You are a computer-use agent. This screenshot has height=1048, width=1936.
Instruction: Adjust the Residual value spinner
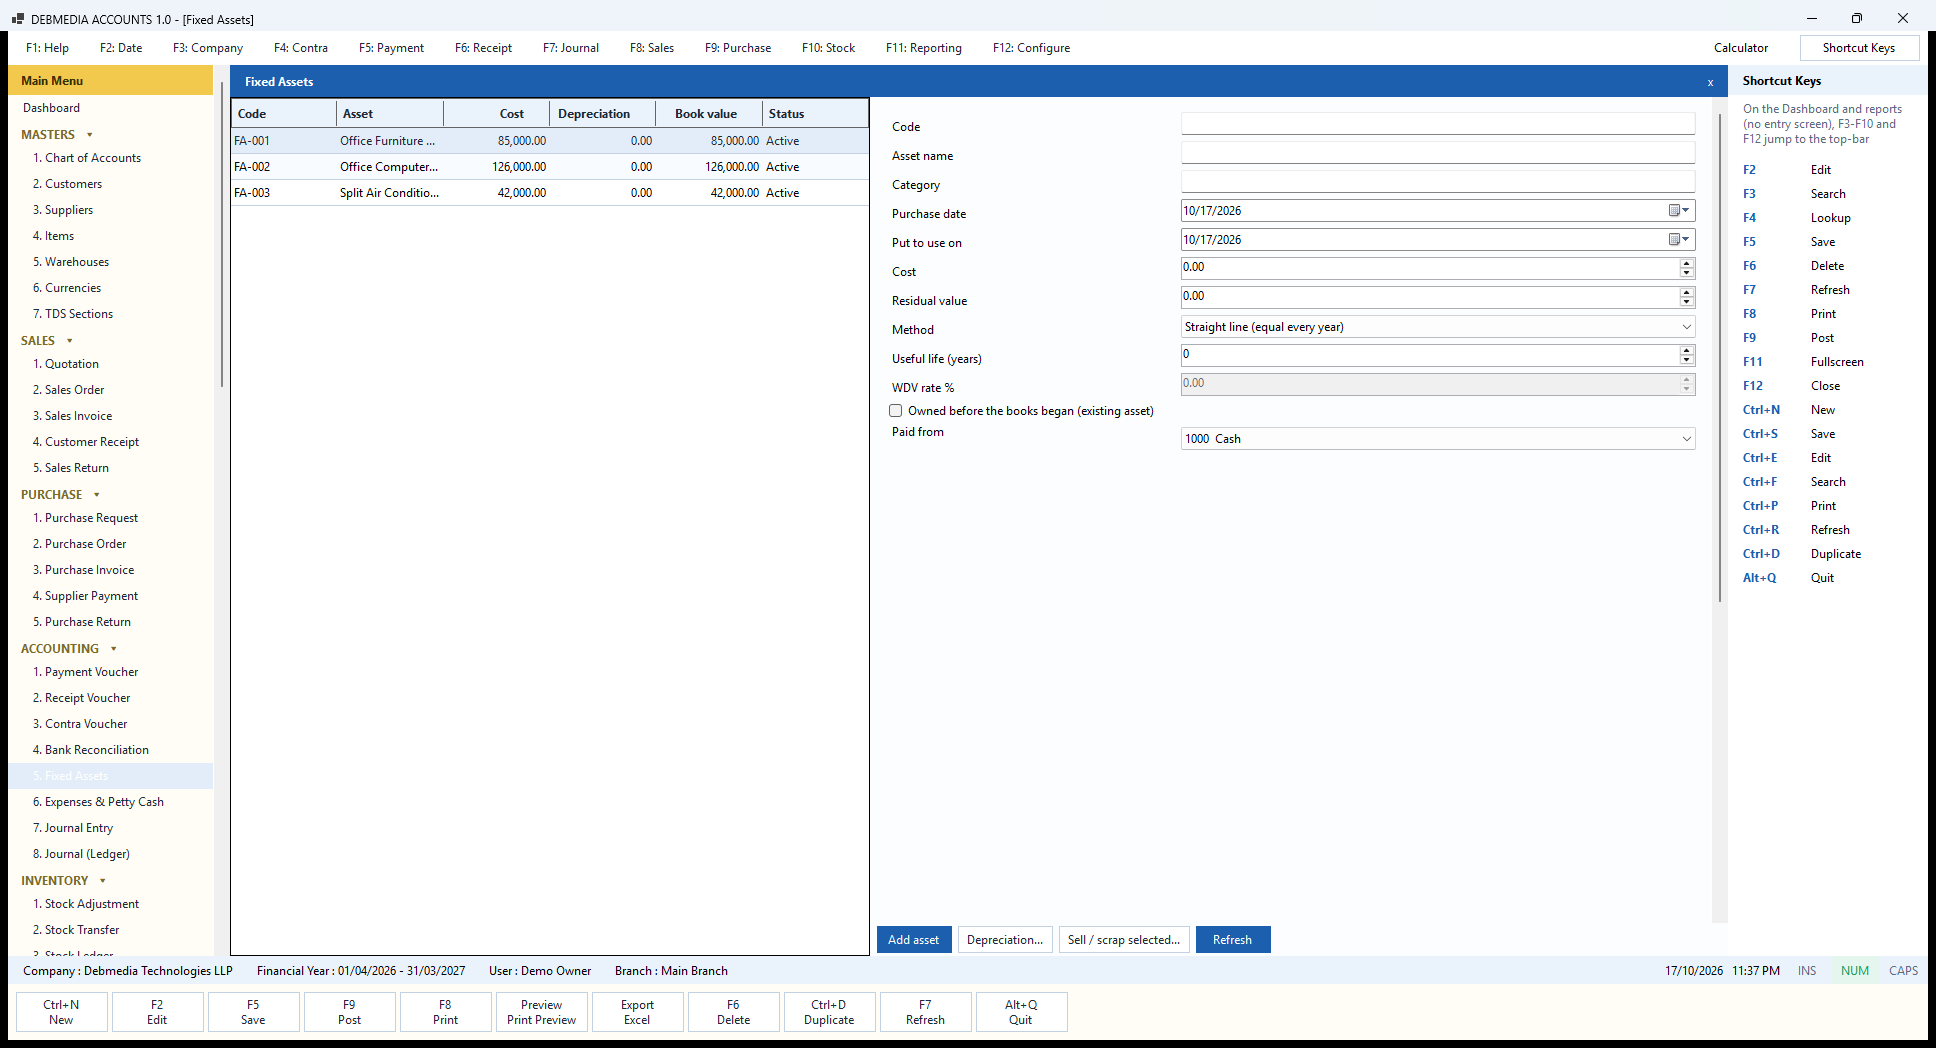coord(1687,297)
